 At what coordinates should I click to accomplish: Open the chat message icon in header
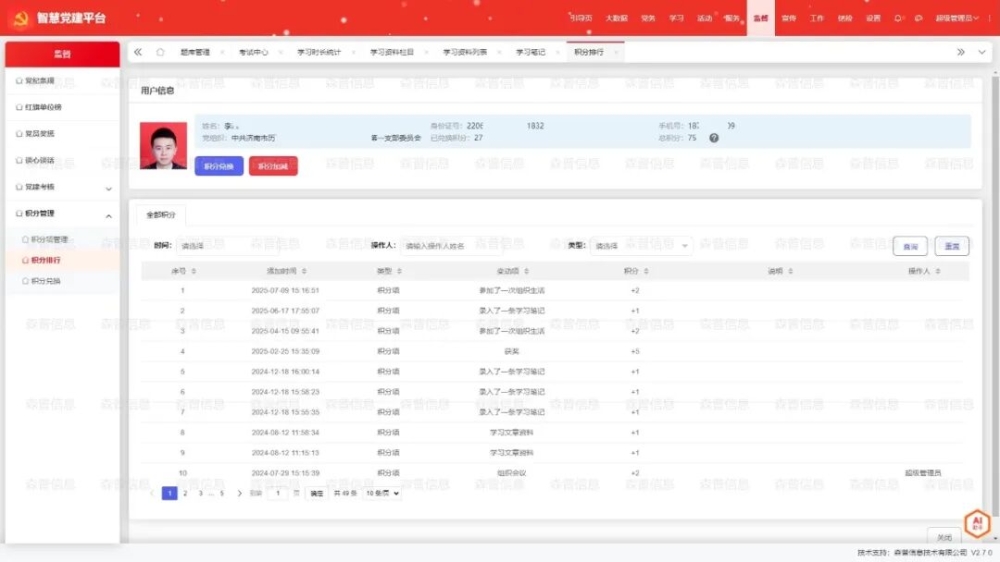[918, 18]
